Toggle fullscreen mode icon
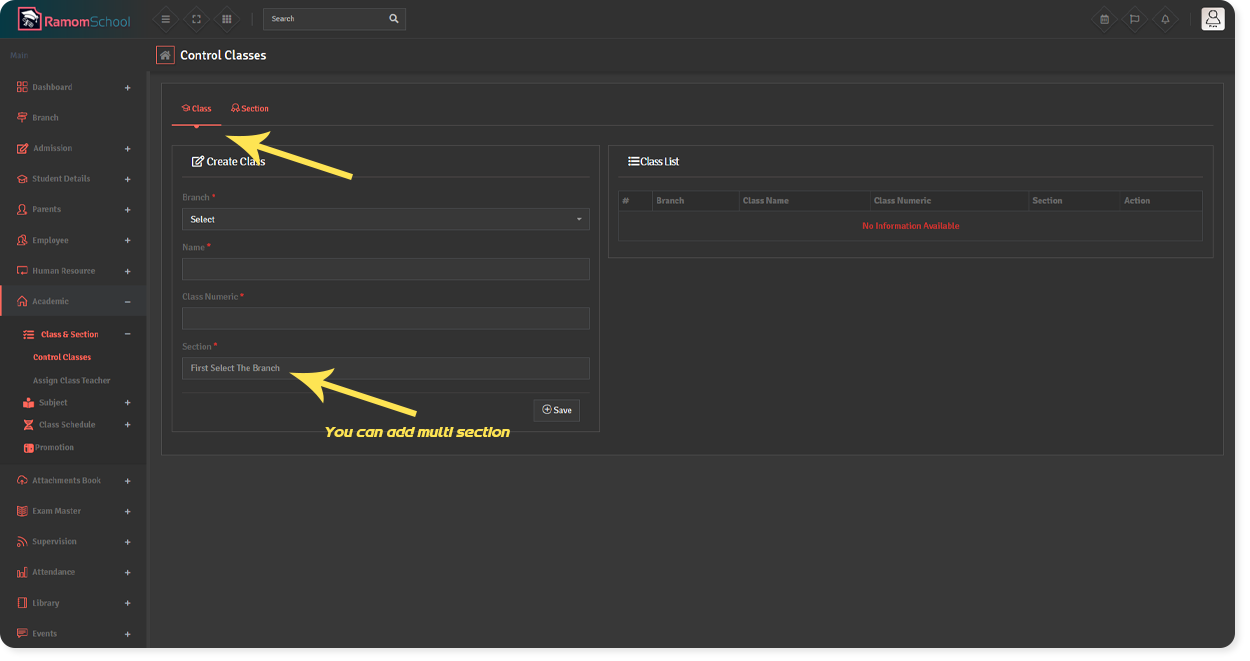 tap(196, 19)
